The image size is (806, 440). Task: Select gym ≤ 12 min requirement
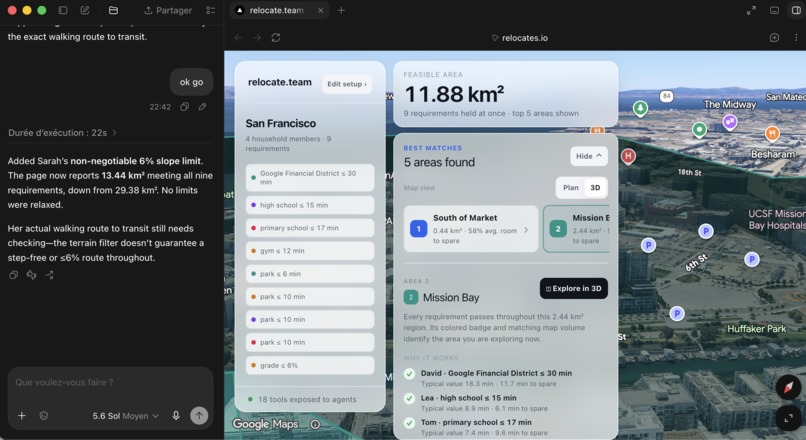point(309,251)
